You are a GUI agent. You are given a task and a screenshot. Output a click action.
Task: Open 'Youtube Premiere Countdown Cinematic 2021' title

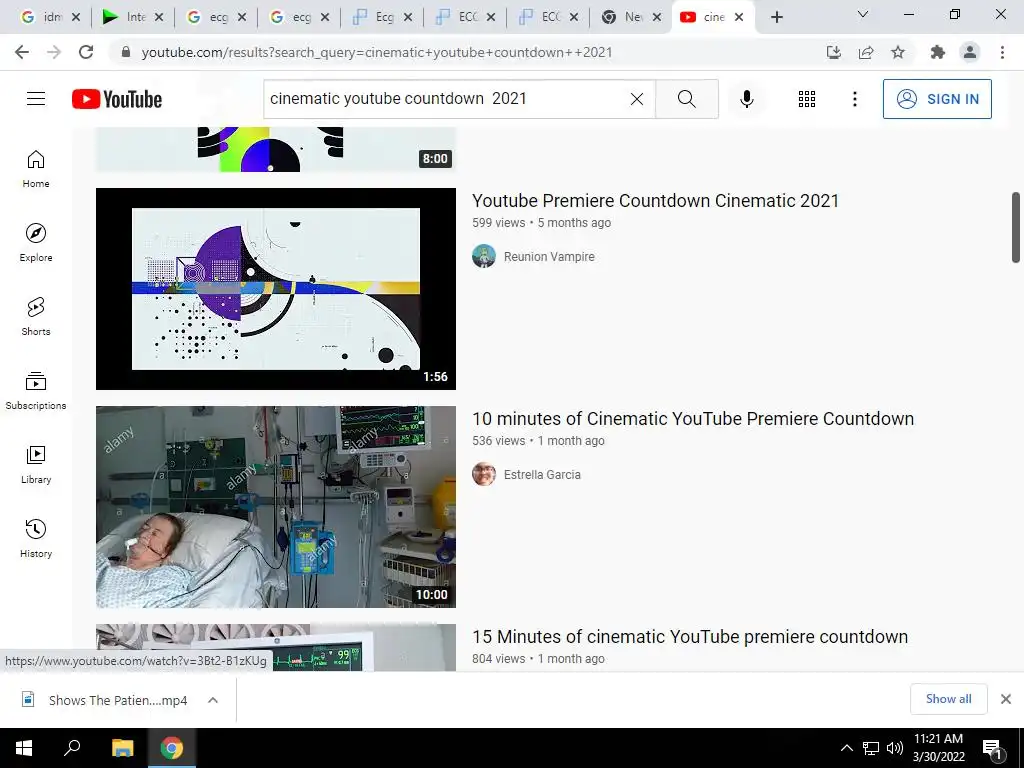(x=655, y=200)
